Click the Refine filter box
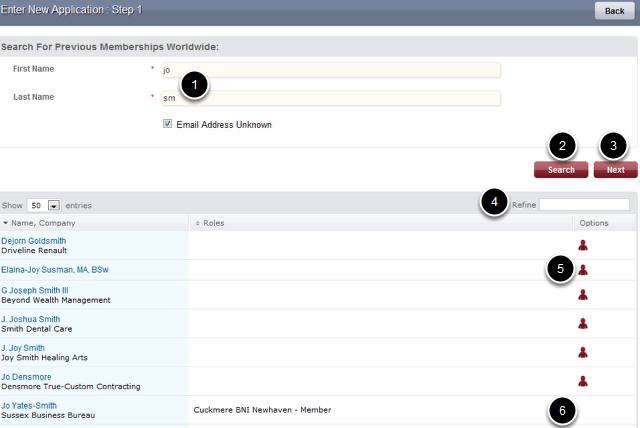 tap(584, 204)
